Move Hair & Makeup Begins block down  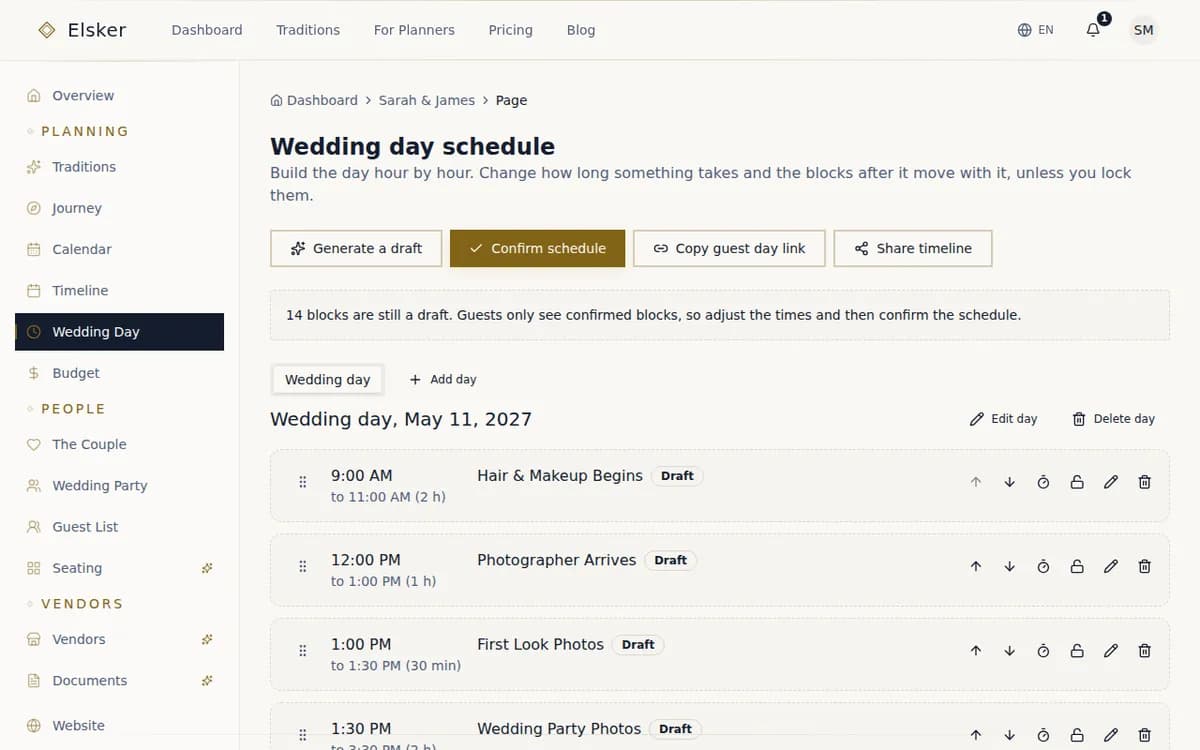[x=1009, y=482]
